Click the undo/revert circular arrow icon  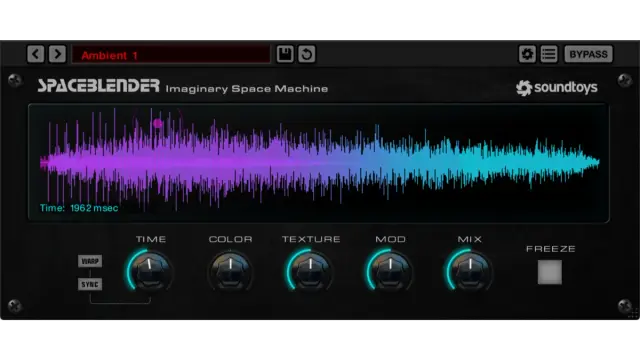click(x=307, y=54)
